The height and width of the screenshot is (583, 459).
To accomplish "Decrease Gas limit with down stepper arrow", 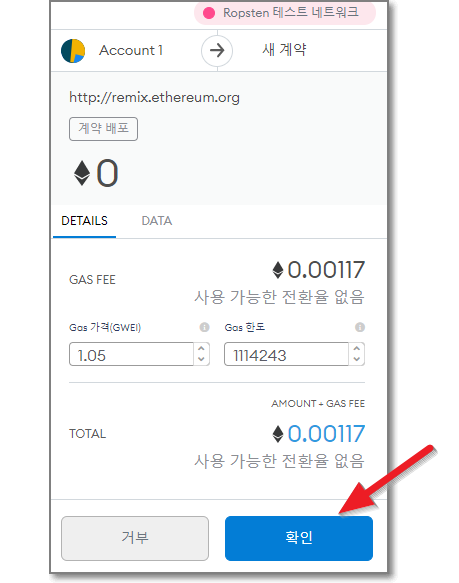I will tap(357, 359).
